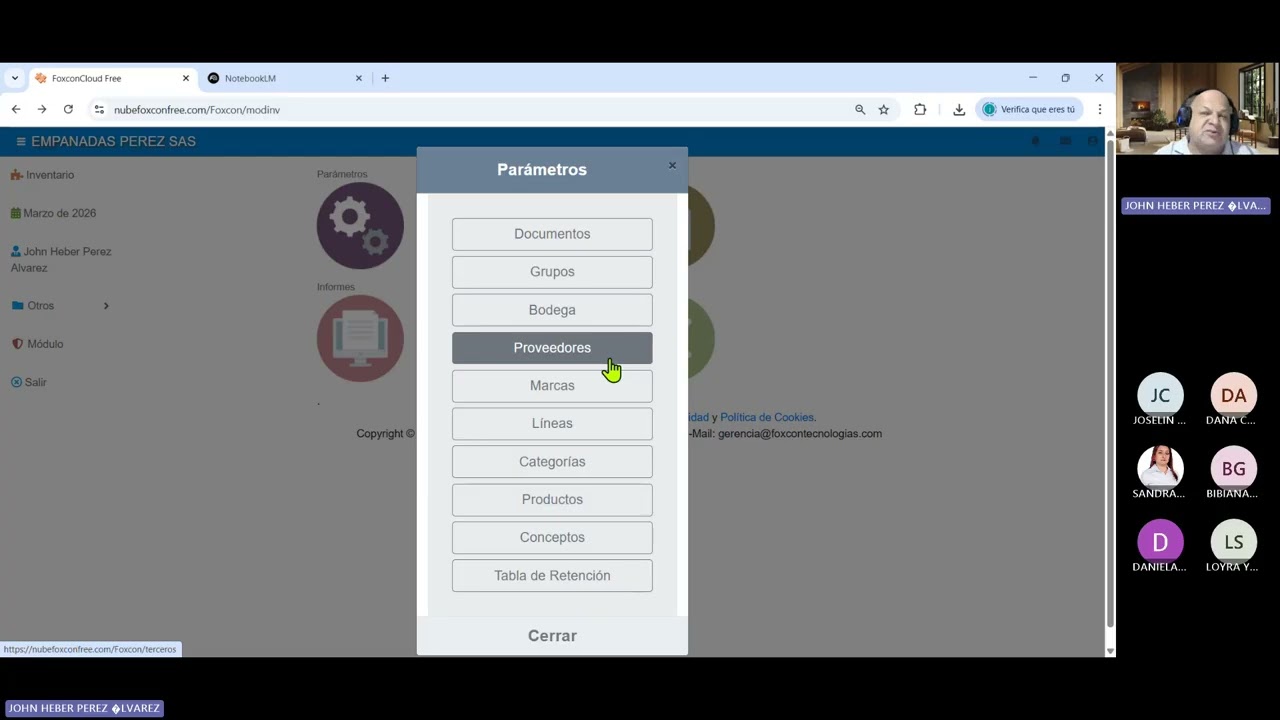Select the FoxconCloud Free tab
Image resolution: width=1280 pixels, height=720 pixels.
coord(112,78)
